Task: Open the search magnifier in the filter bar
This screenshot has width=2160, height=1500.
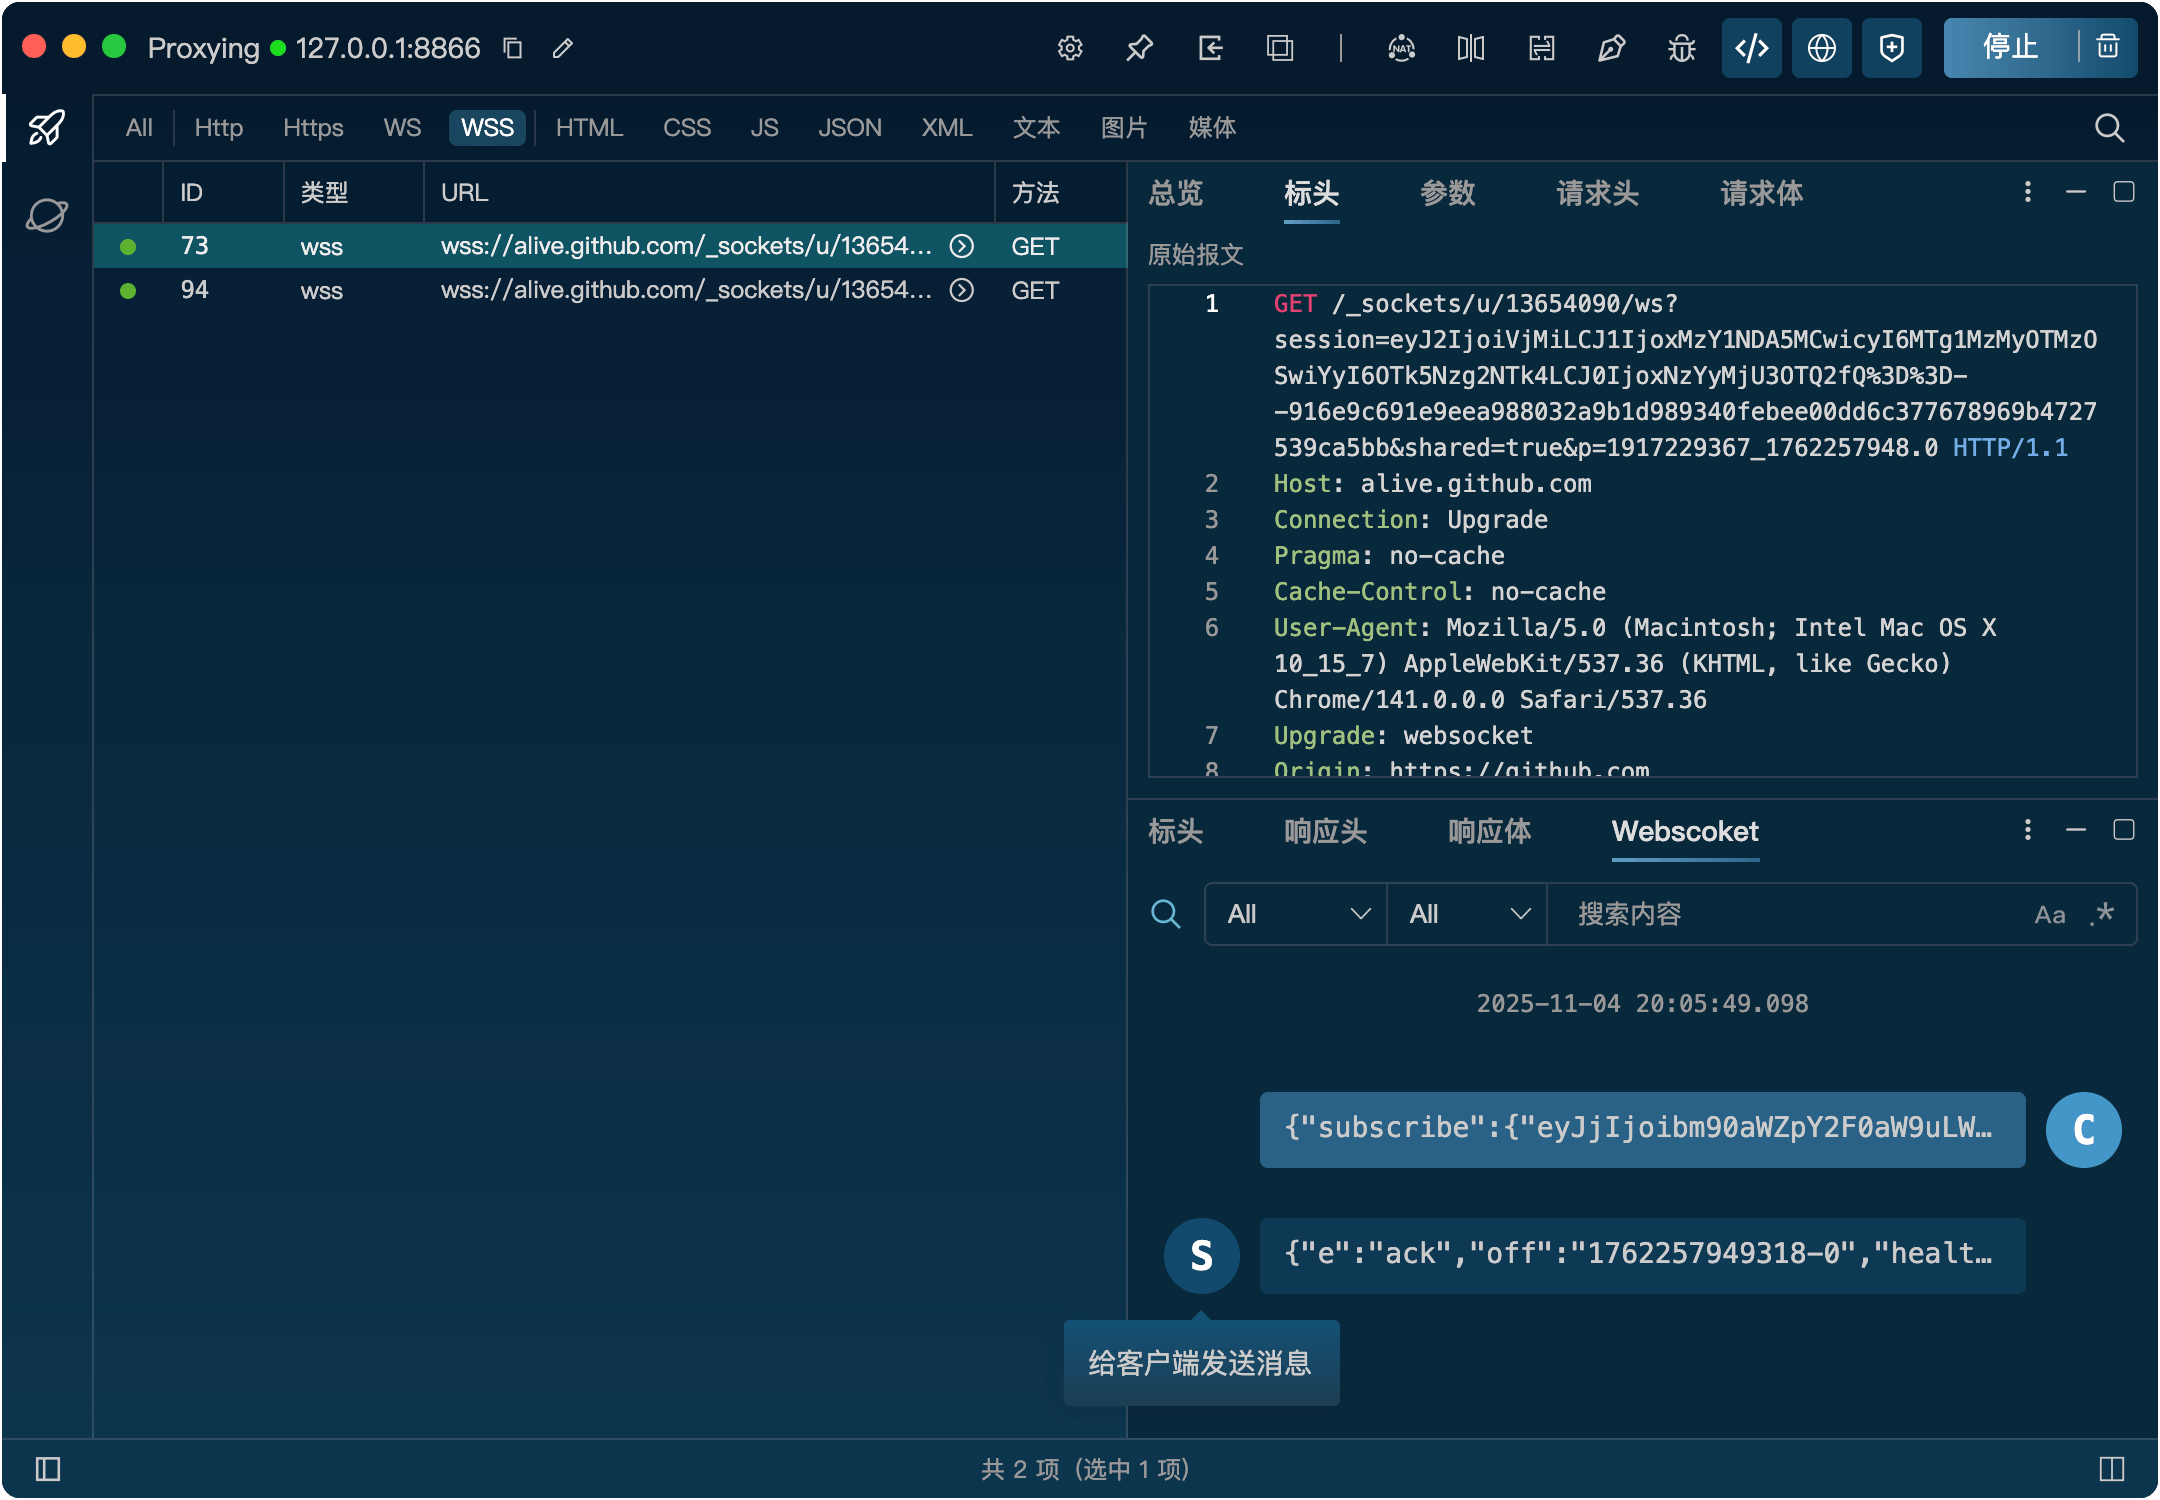Action: coord(2109,128)
